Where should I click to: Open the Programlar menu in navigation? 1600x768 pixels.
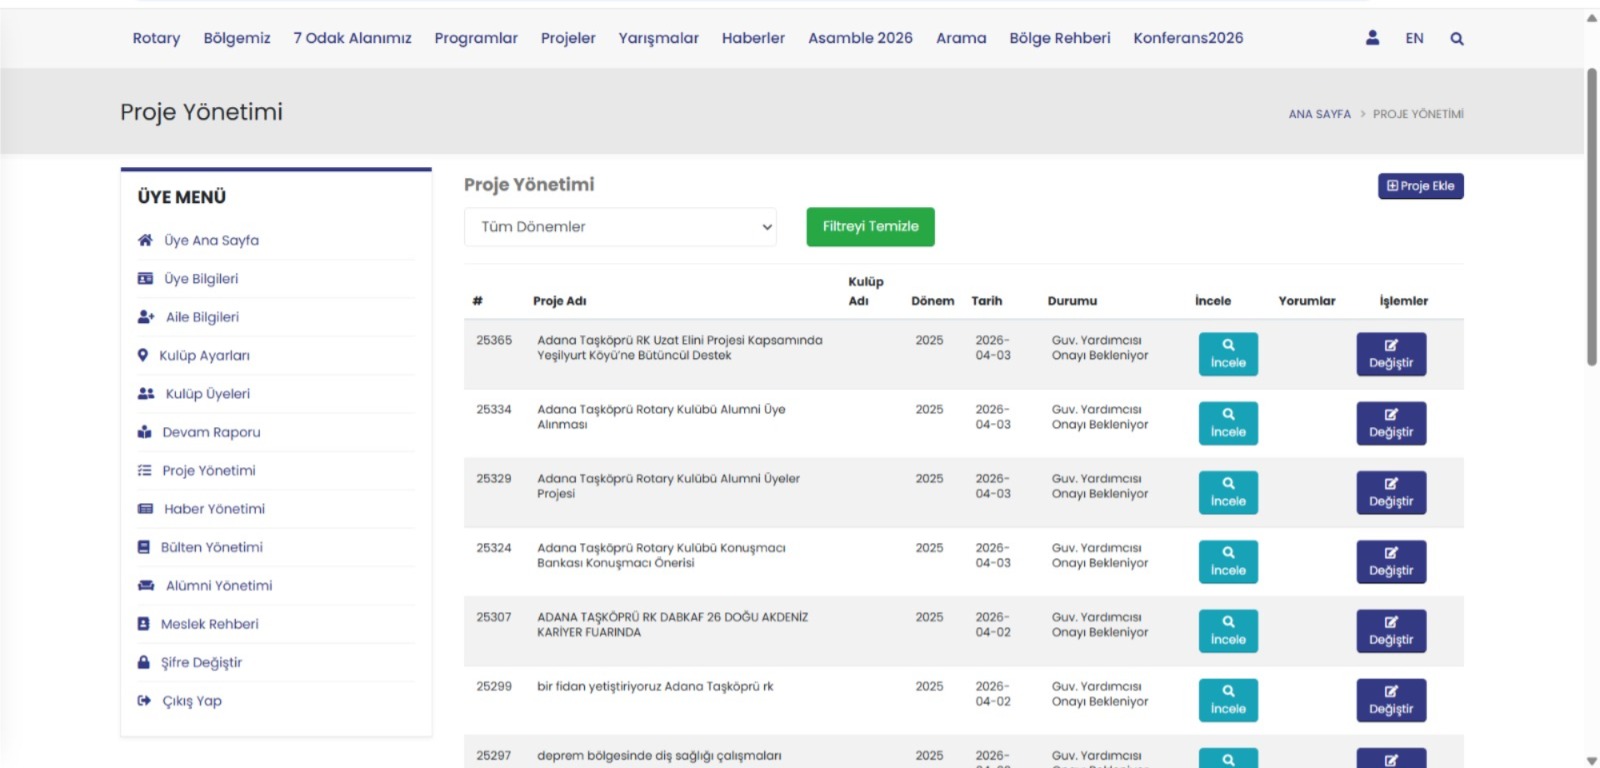point(476,38)
